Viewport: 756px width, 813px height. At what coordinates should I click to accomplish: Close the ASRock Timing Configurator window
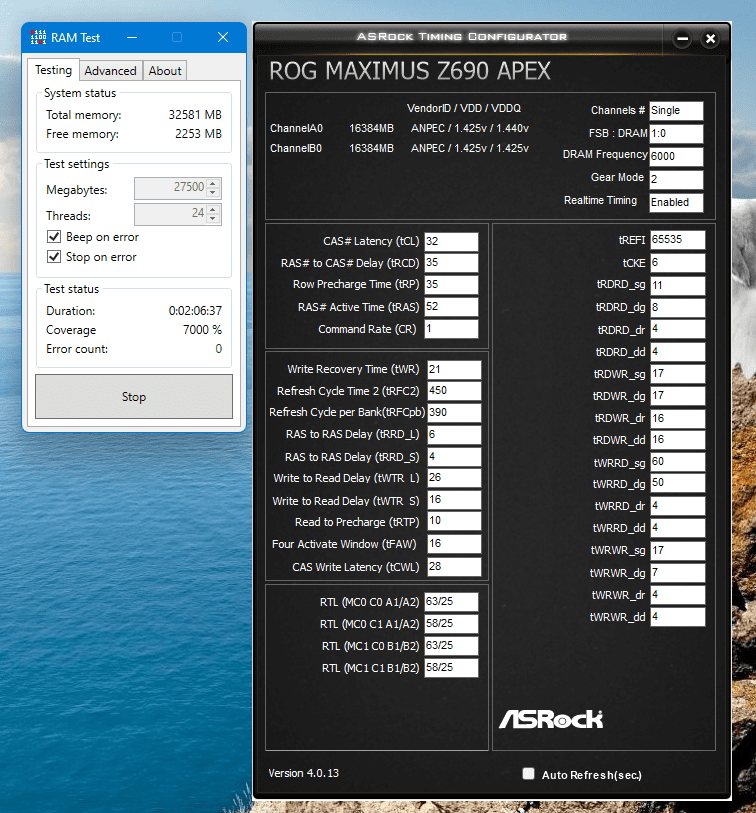point(710,38)
